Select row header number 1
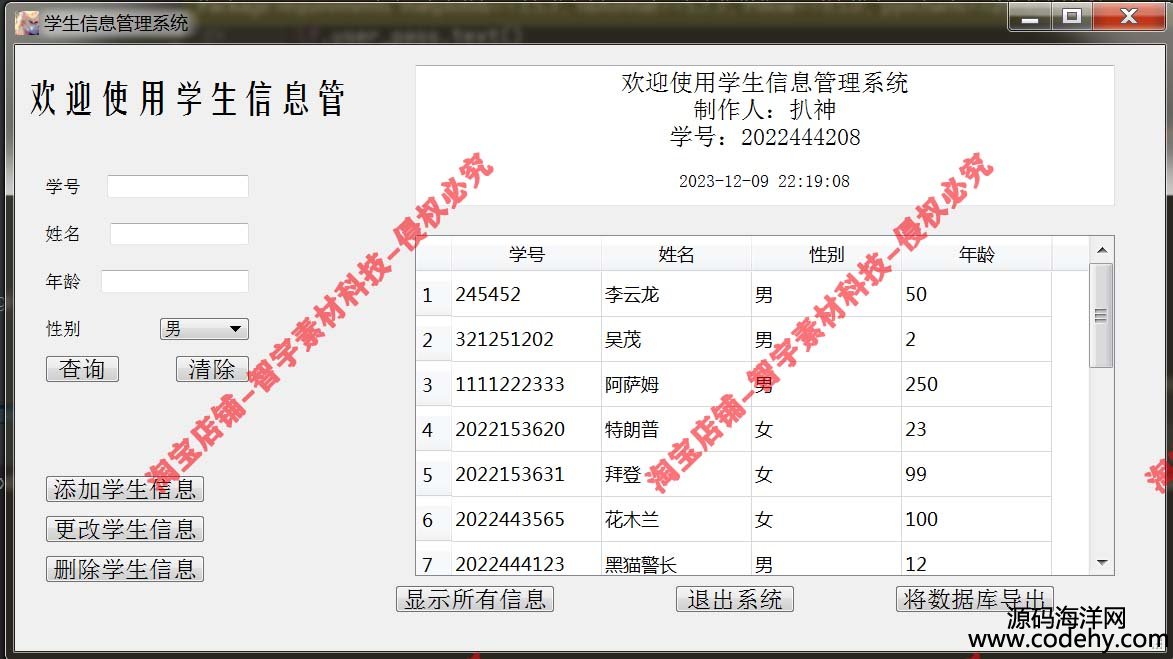The height and width of the screenshot is (659, 1173). [434, 294]
